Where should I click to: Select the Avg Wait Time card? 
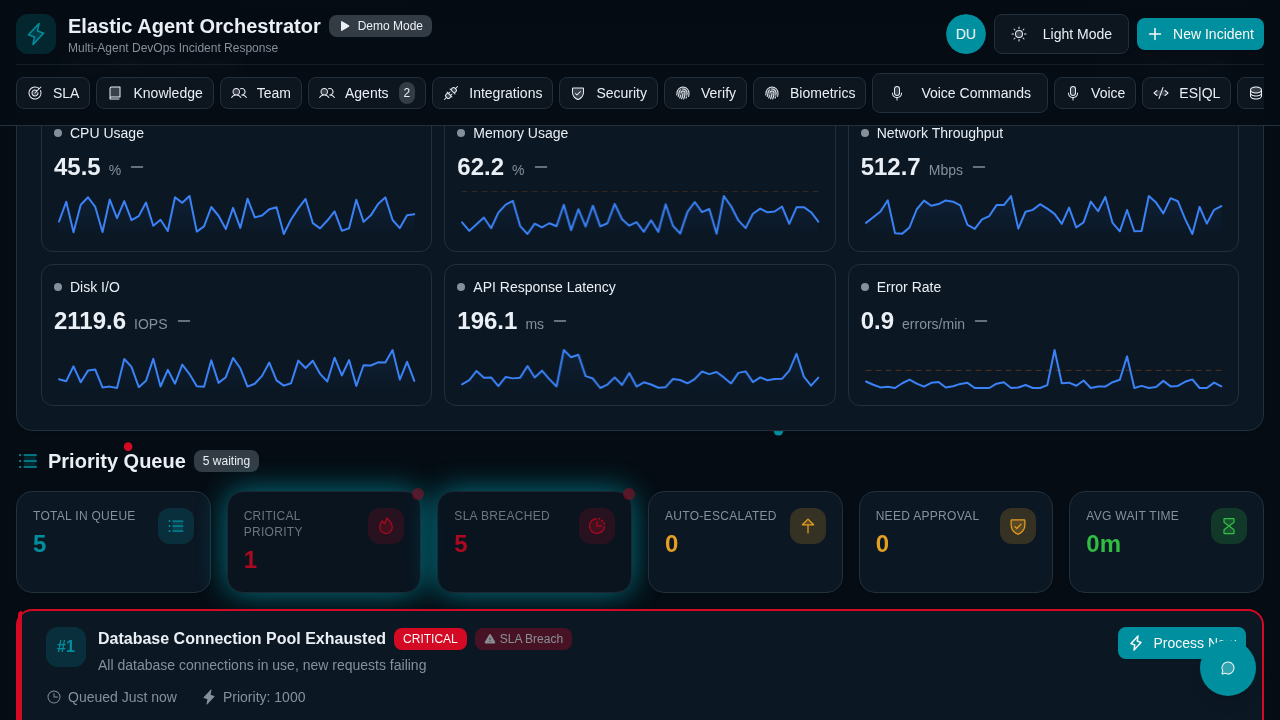[x=1166, y=542]
